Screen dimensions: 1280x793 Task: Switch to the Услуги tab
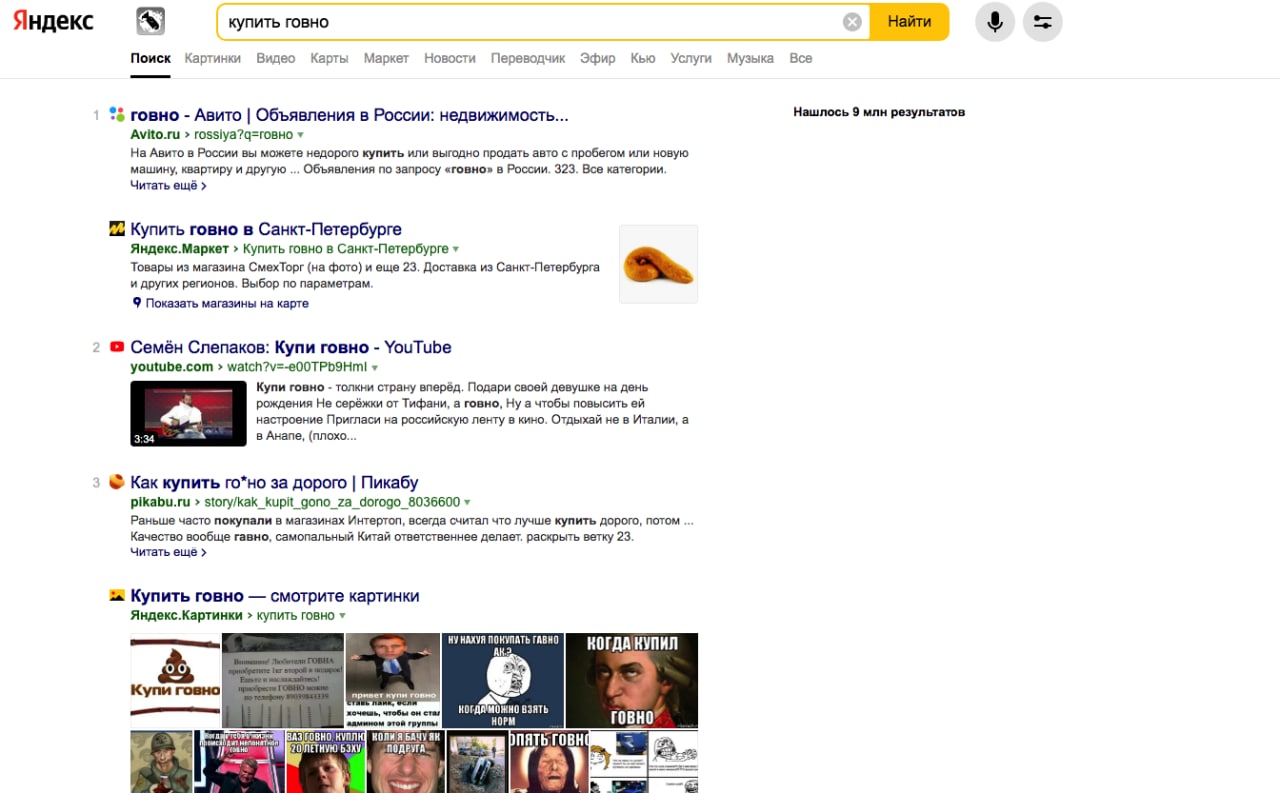tap(691, 58)
